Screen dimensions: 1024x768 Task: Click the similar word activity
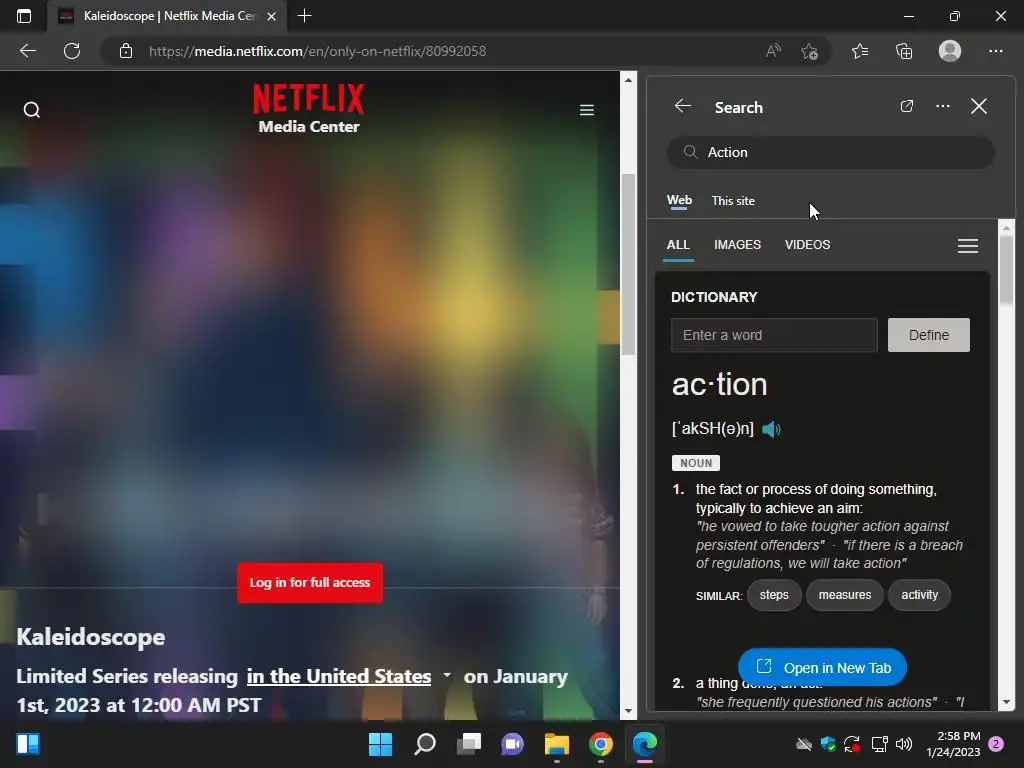[x=919, y=595]
